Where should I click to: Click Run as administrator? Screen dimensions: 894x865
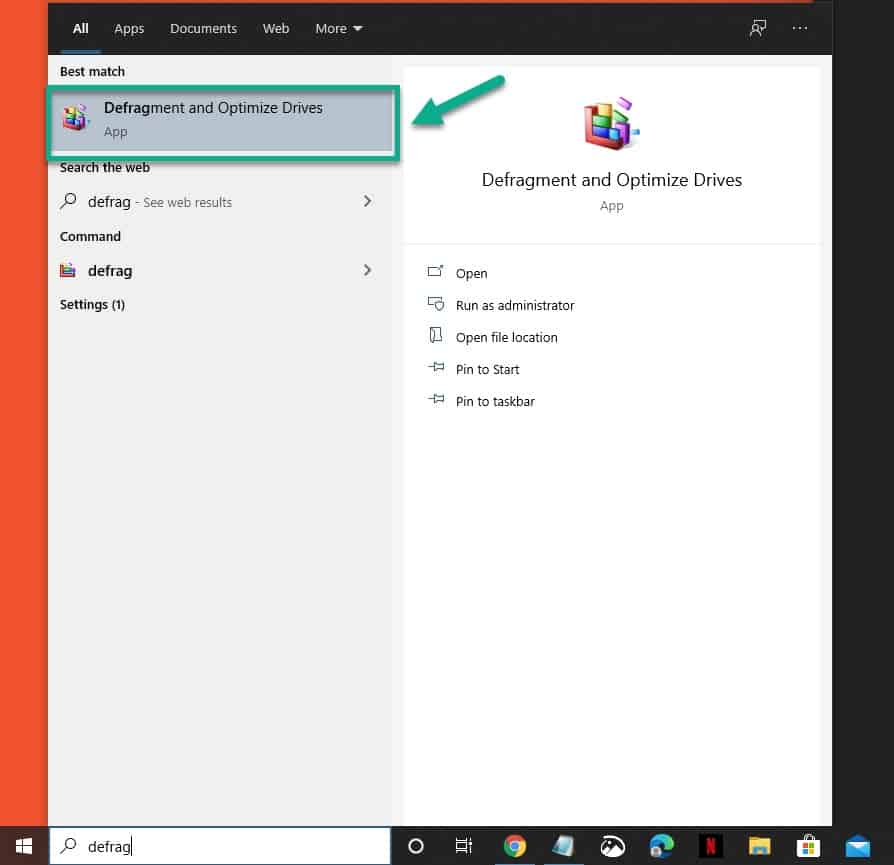[x=515, y=306]
